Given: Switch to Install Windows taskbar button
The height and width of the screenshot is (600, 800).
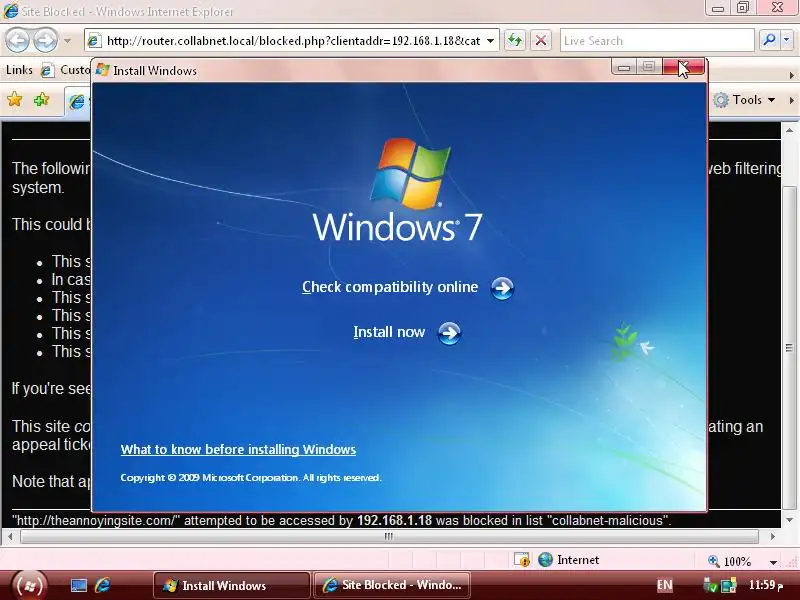Looking at the screenshot, I should [x=232, y=585].
